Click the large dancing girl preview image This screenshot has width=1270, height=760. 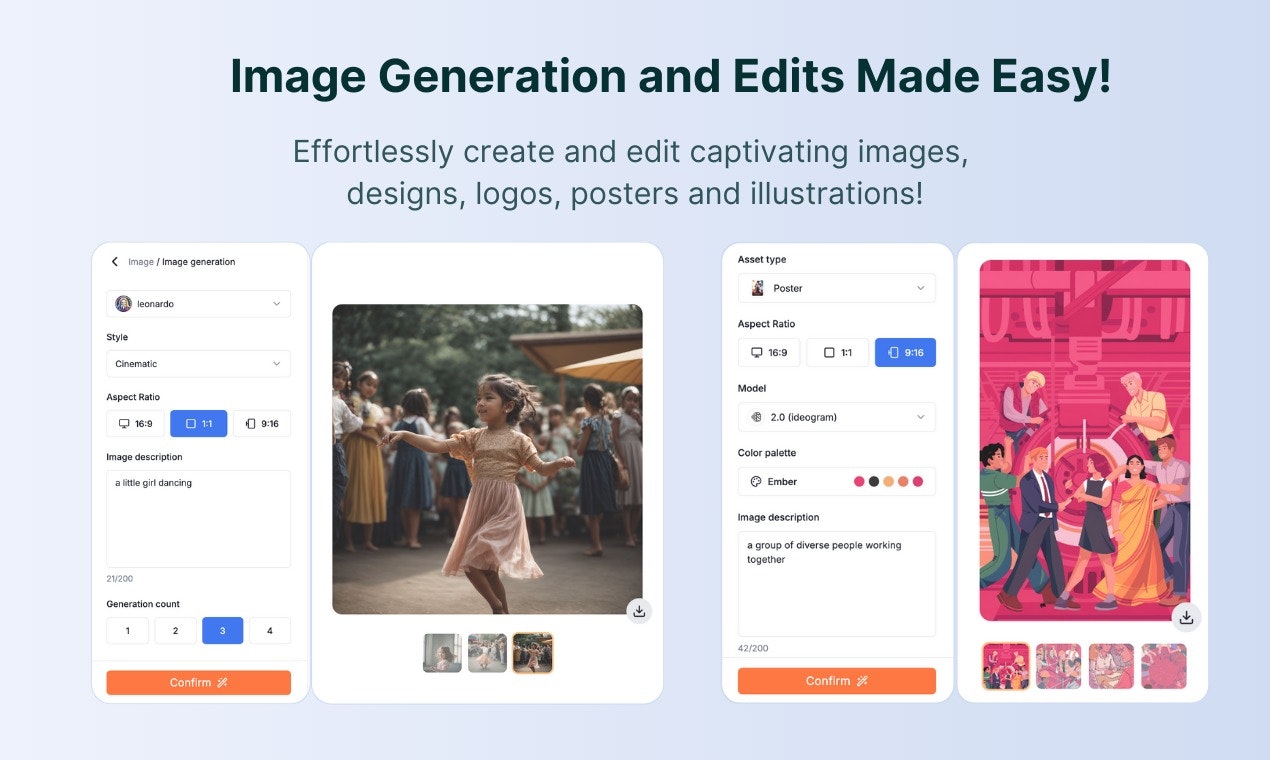(x=487, y=459)
